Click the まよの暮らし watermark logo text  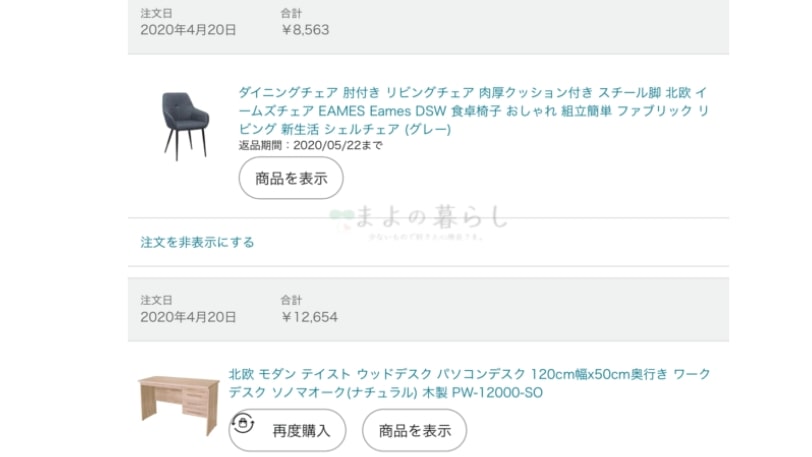pyautogui.click(x=431, y=217)
